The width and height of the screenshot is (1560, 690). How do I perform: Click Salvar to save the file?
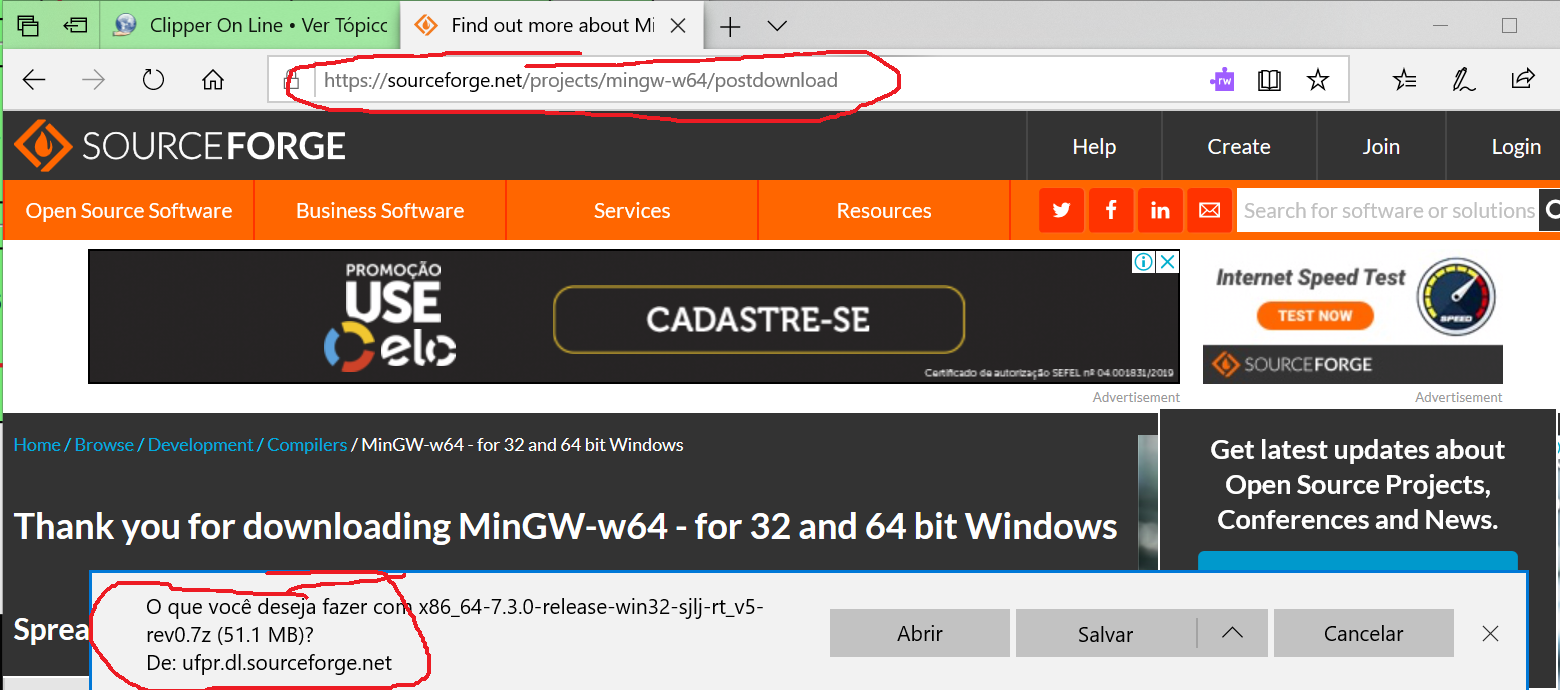[x=1106, y=633]
